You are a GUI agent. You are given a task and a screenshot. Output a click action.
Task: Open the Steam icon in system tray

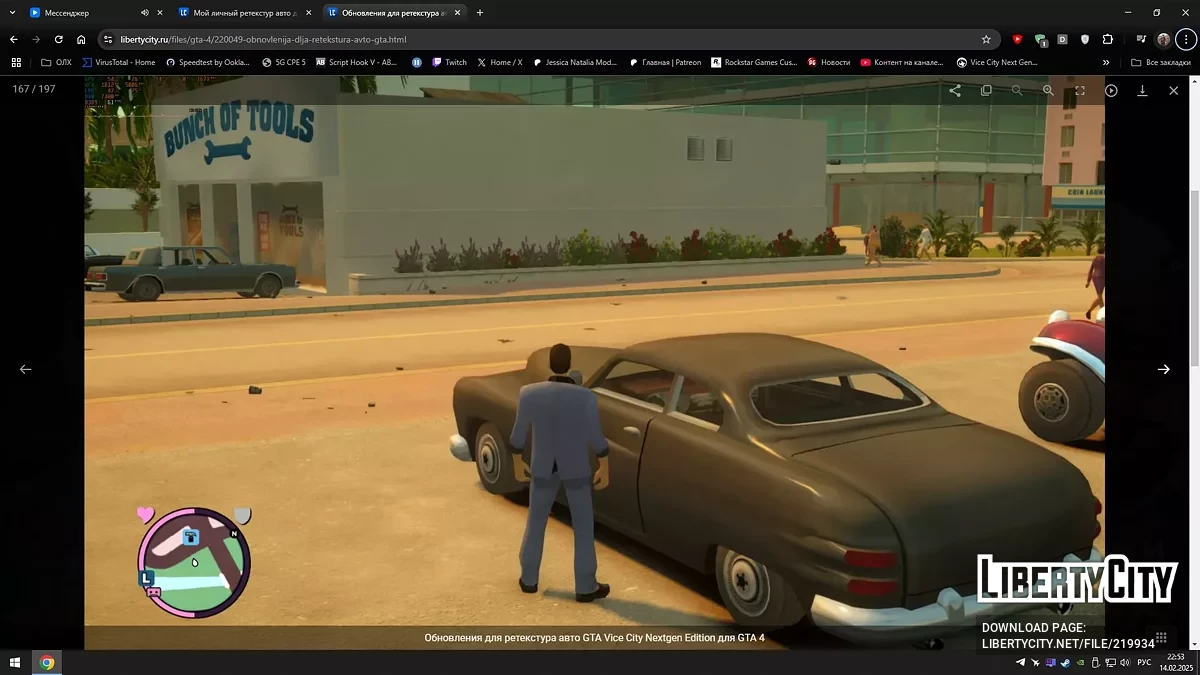point(1064,663)
